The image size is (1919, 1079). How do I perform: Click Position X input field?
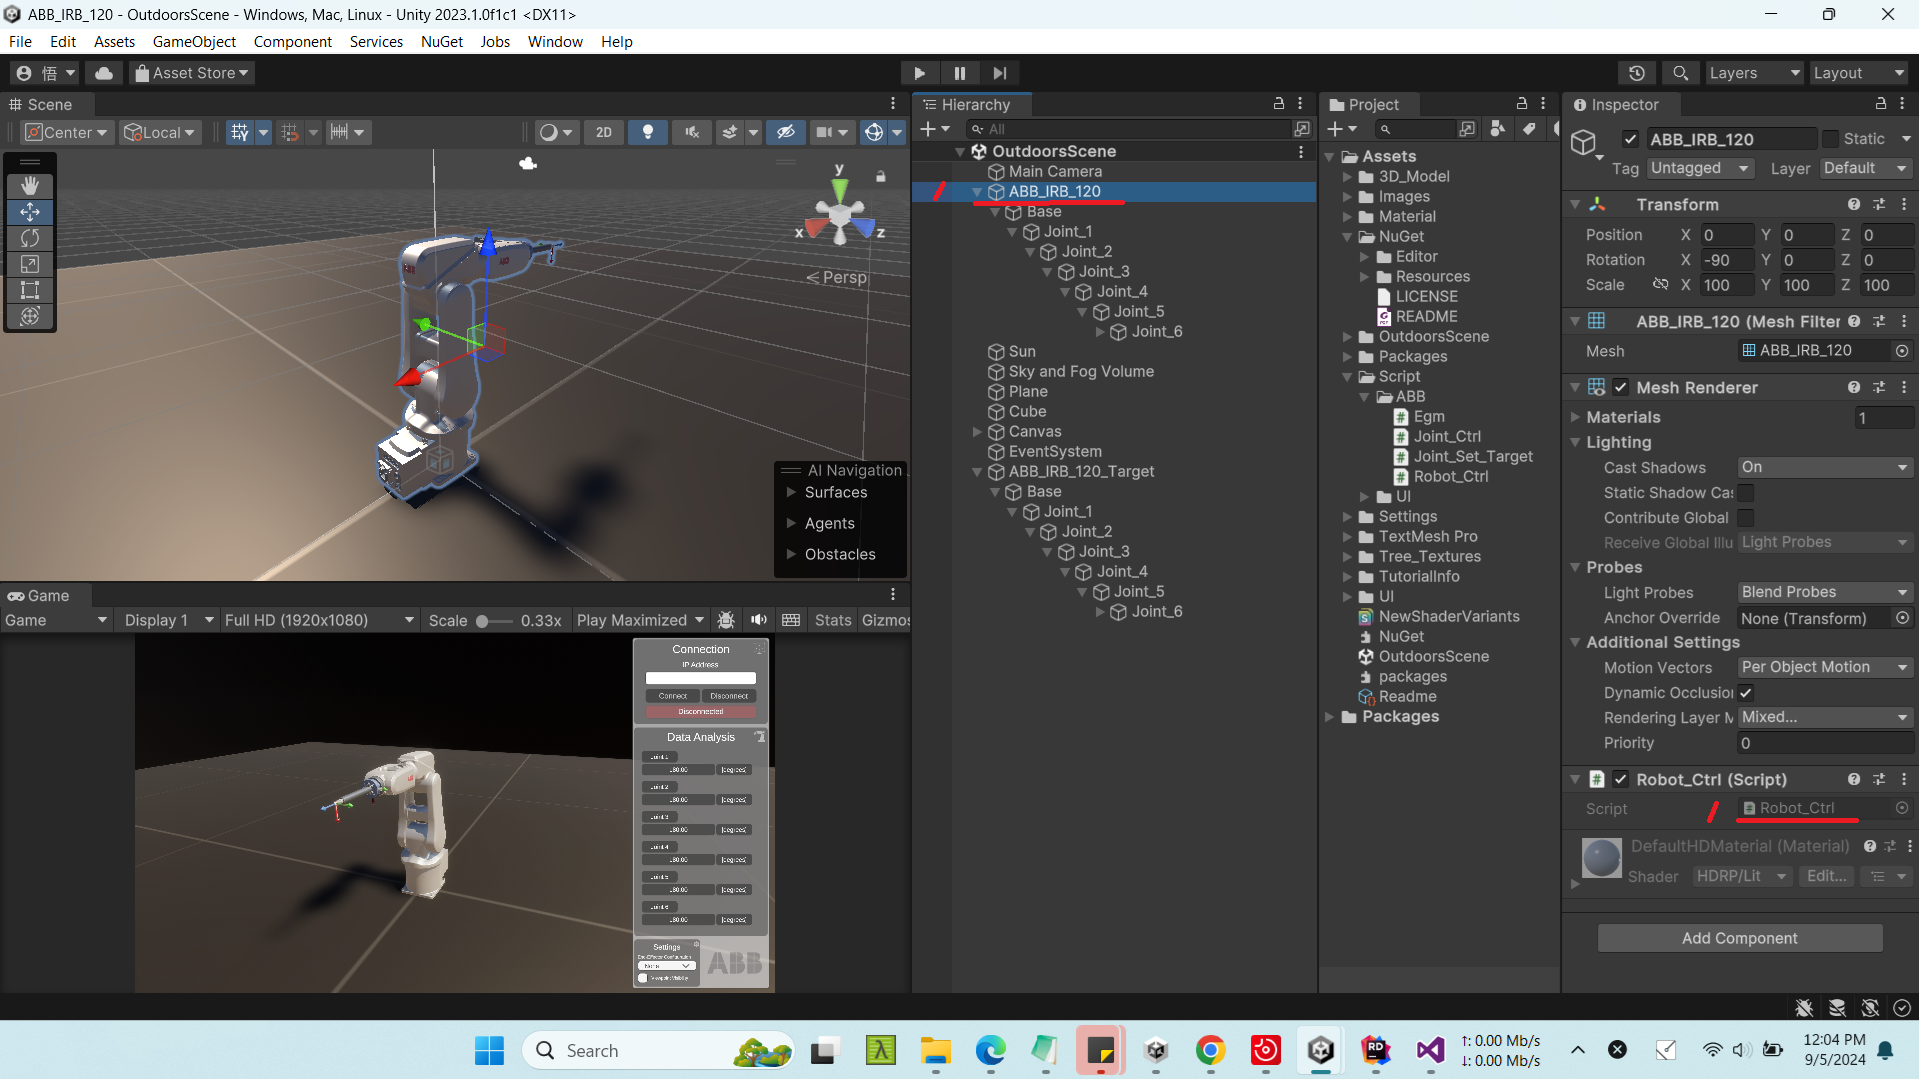coord(1727,235)
